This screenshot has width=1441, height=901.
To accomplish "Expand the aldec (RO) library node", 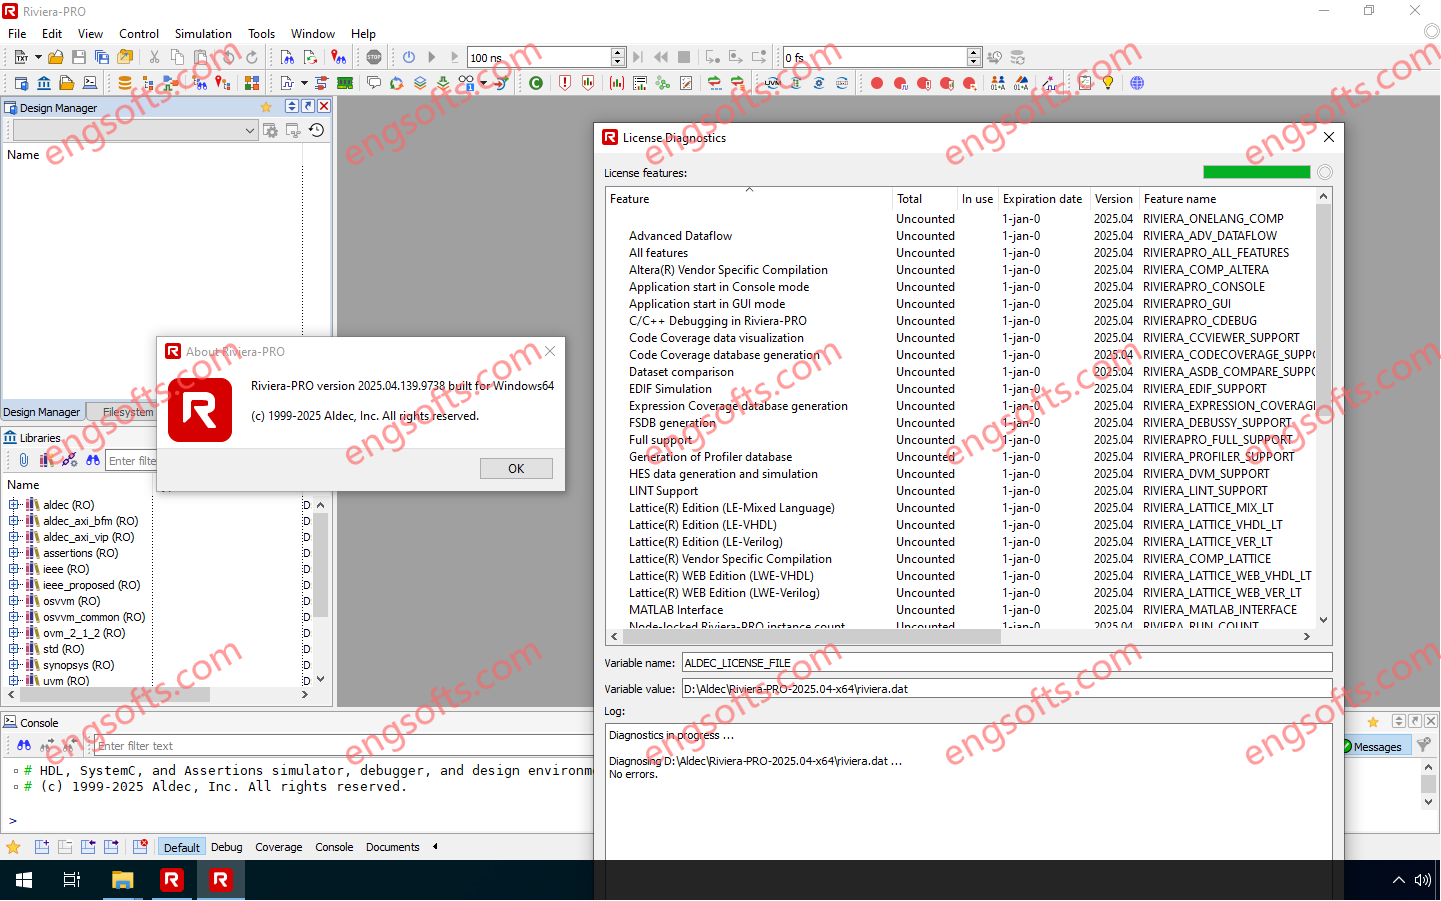I will pos(14,505).
